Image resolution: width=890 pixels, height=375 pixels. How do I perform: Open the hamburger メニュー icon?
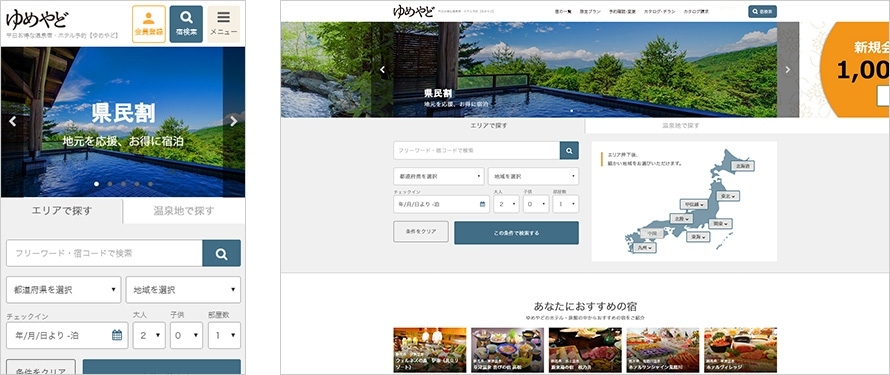pos(224,24)
